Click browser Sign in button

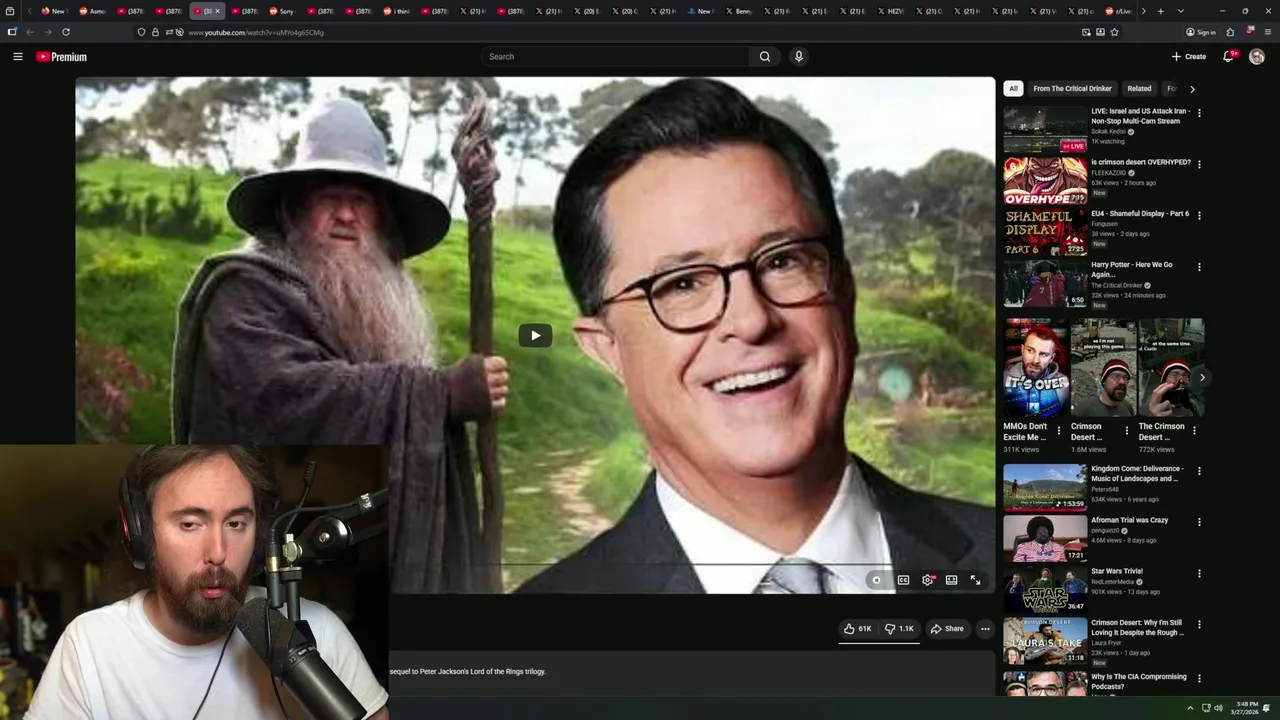coord(1200,32)
